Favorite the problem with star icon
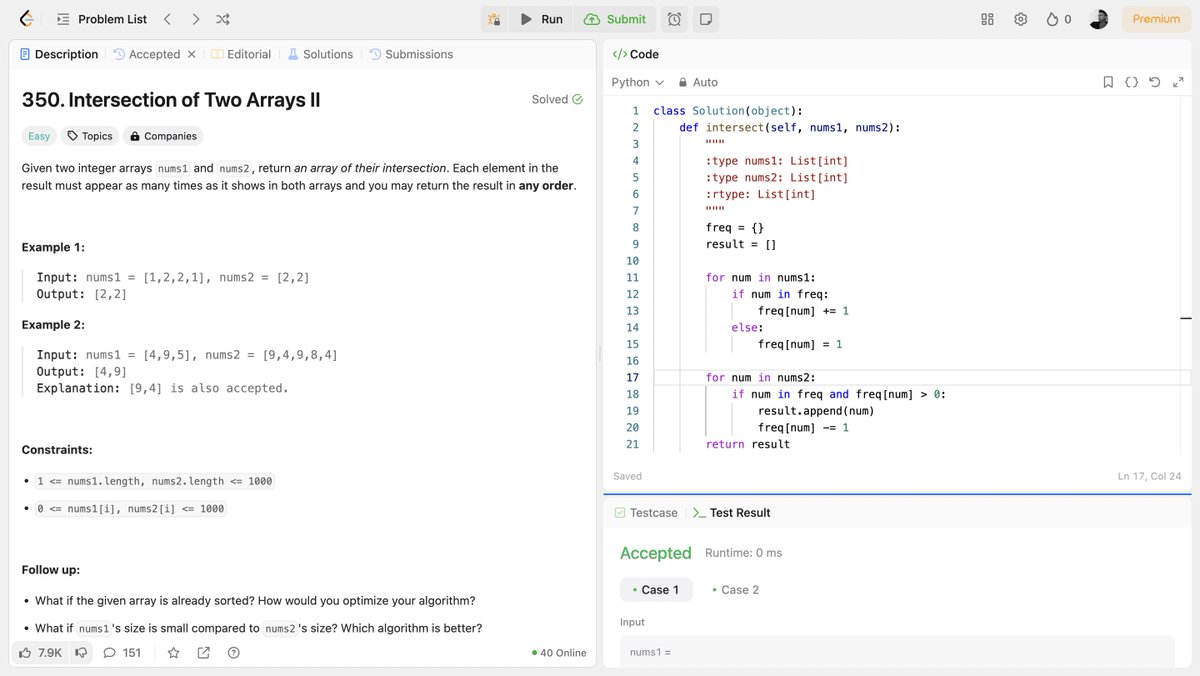 [x=173, y=653]
